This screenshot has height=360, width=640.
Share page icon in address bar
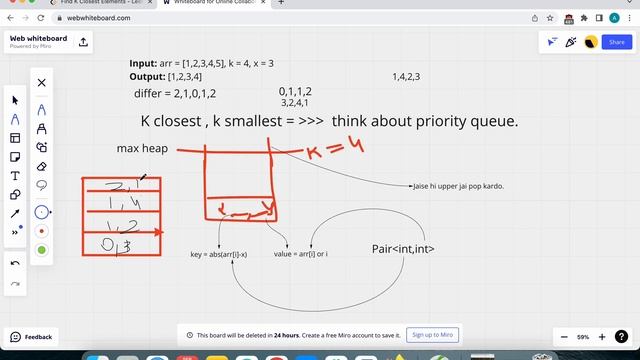click(535, 18)
